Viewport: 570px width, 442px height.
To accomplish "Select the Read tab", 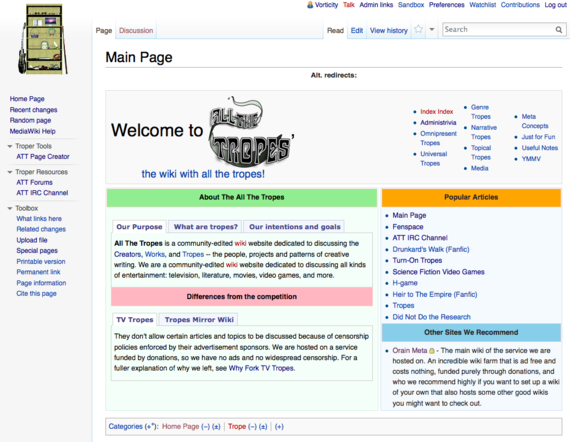I will [x=335, y=31].
